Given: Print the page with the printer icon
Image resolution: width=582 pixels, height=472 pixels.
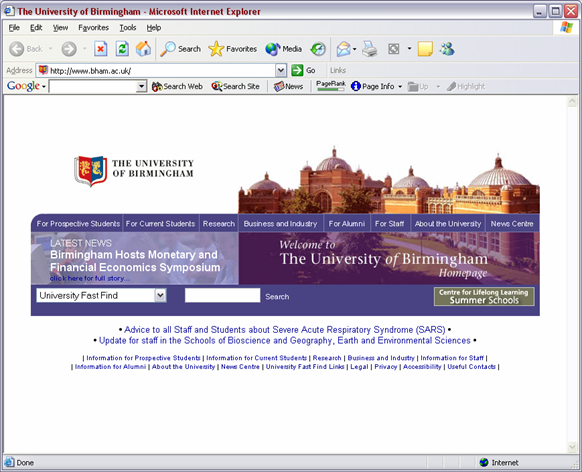Looking at the screenshot, I should coord(370,49).
